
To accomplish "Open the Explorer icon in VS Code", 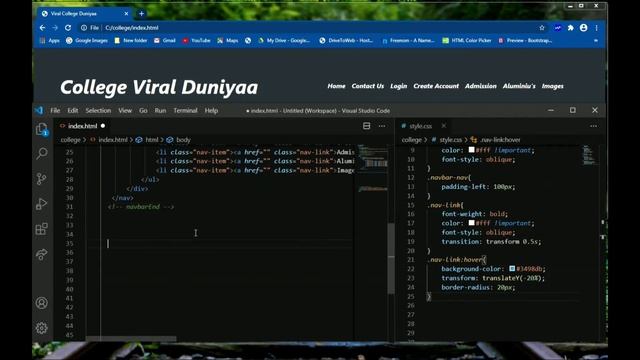I will tap(42, 129).
